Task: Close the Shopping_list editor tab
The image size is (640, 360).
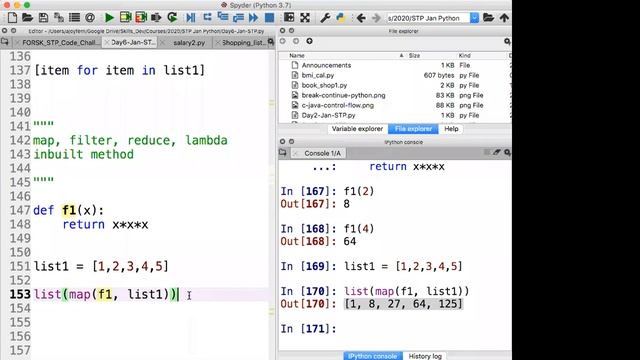Action: tap(218, 42)
